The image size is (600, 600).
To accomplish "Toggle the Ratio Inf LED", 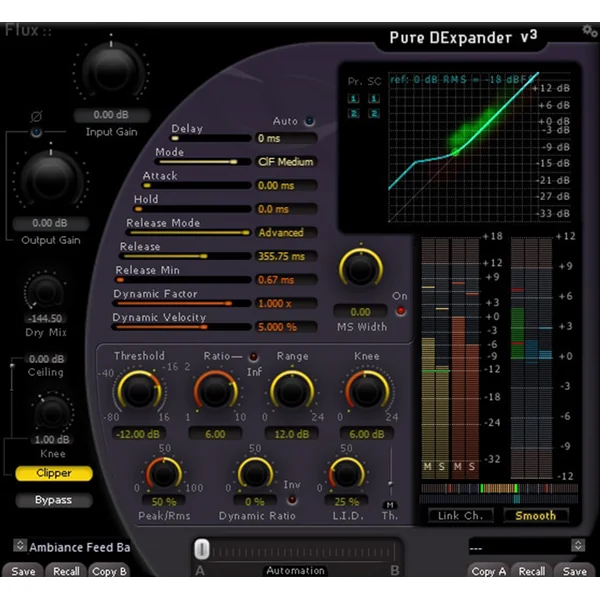I will [253, 357].
